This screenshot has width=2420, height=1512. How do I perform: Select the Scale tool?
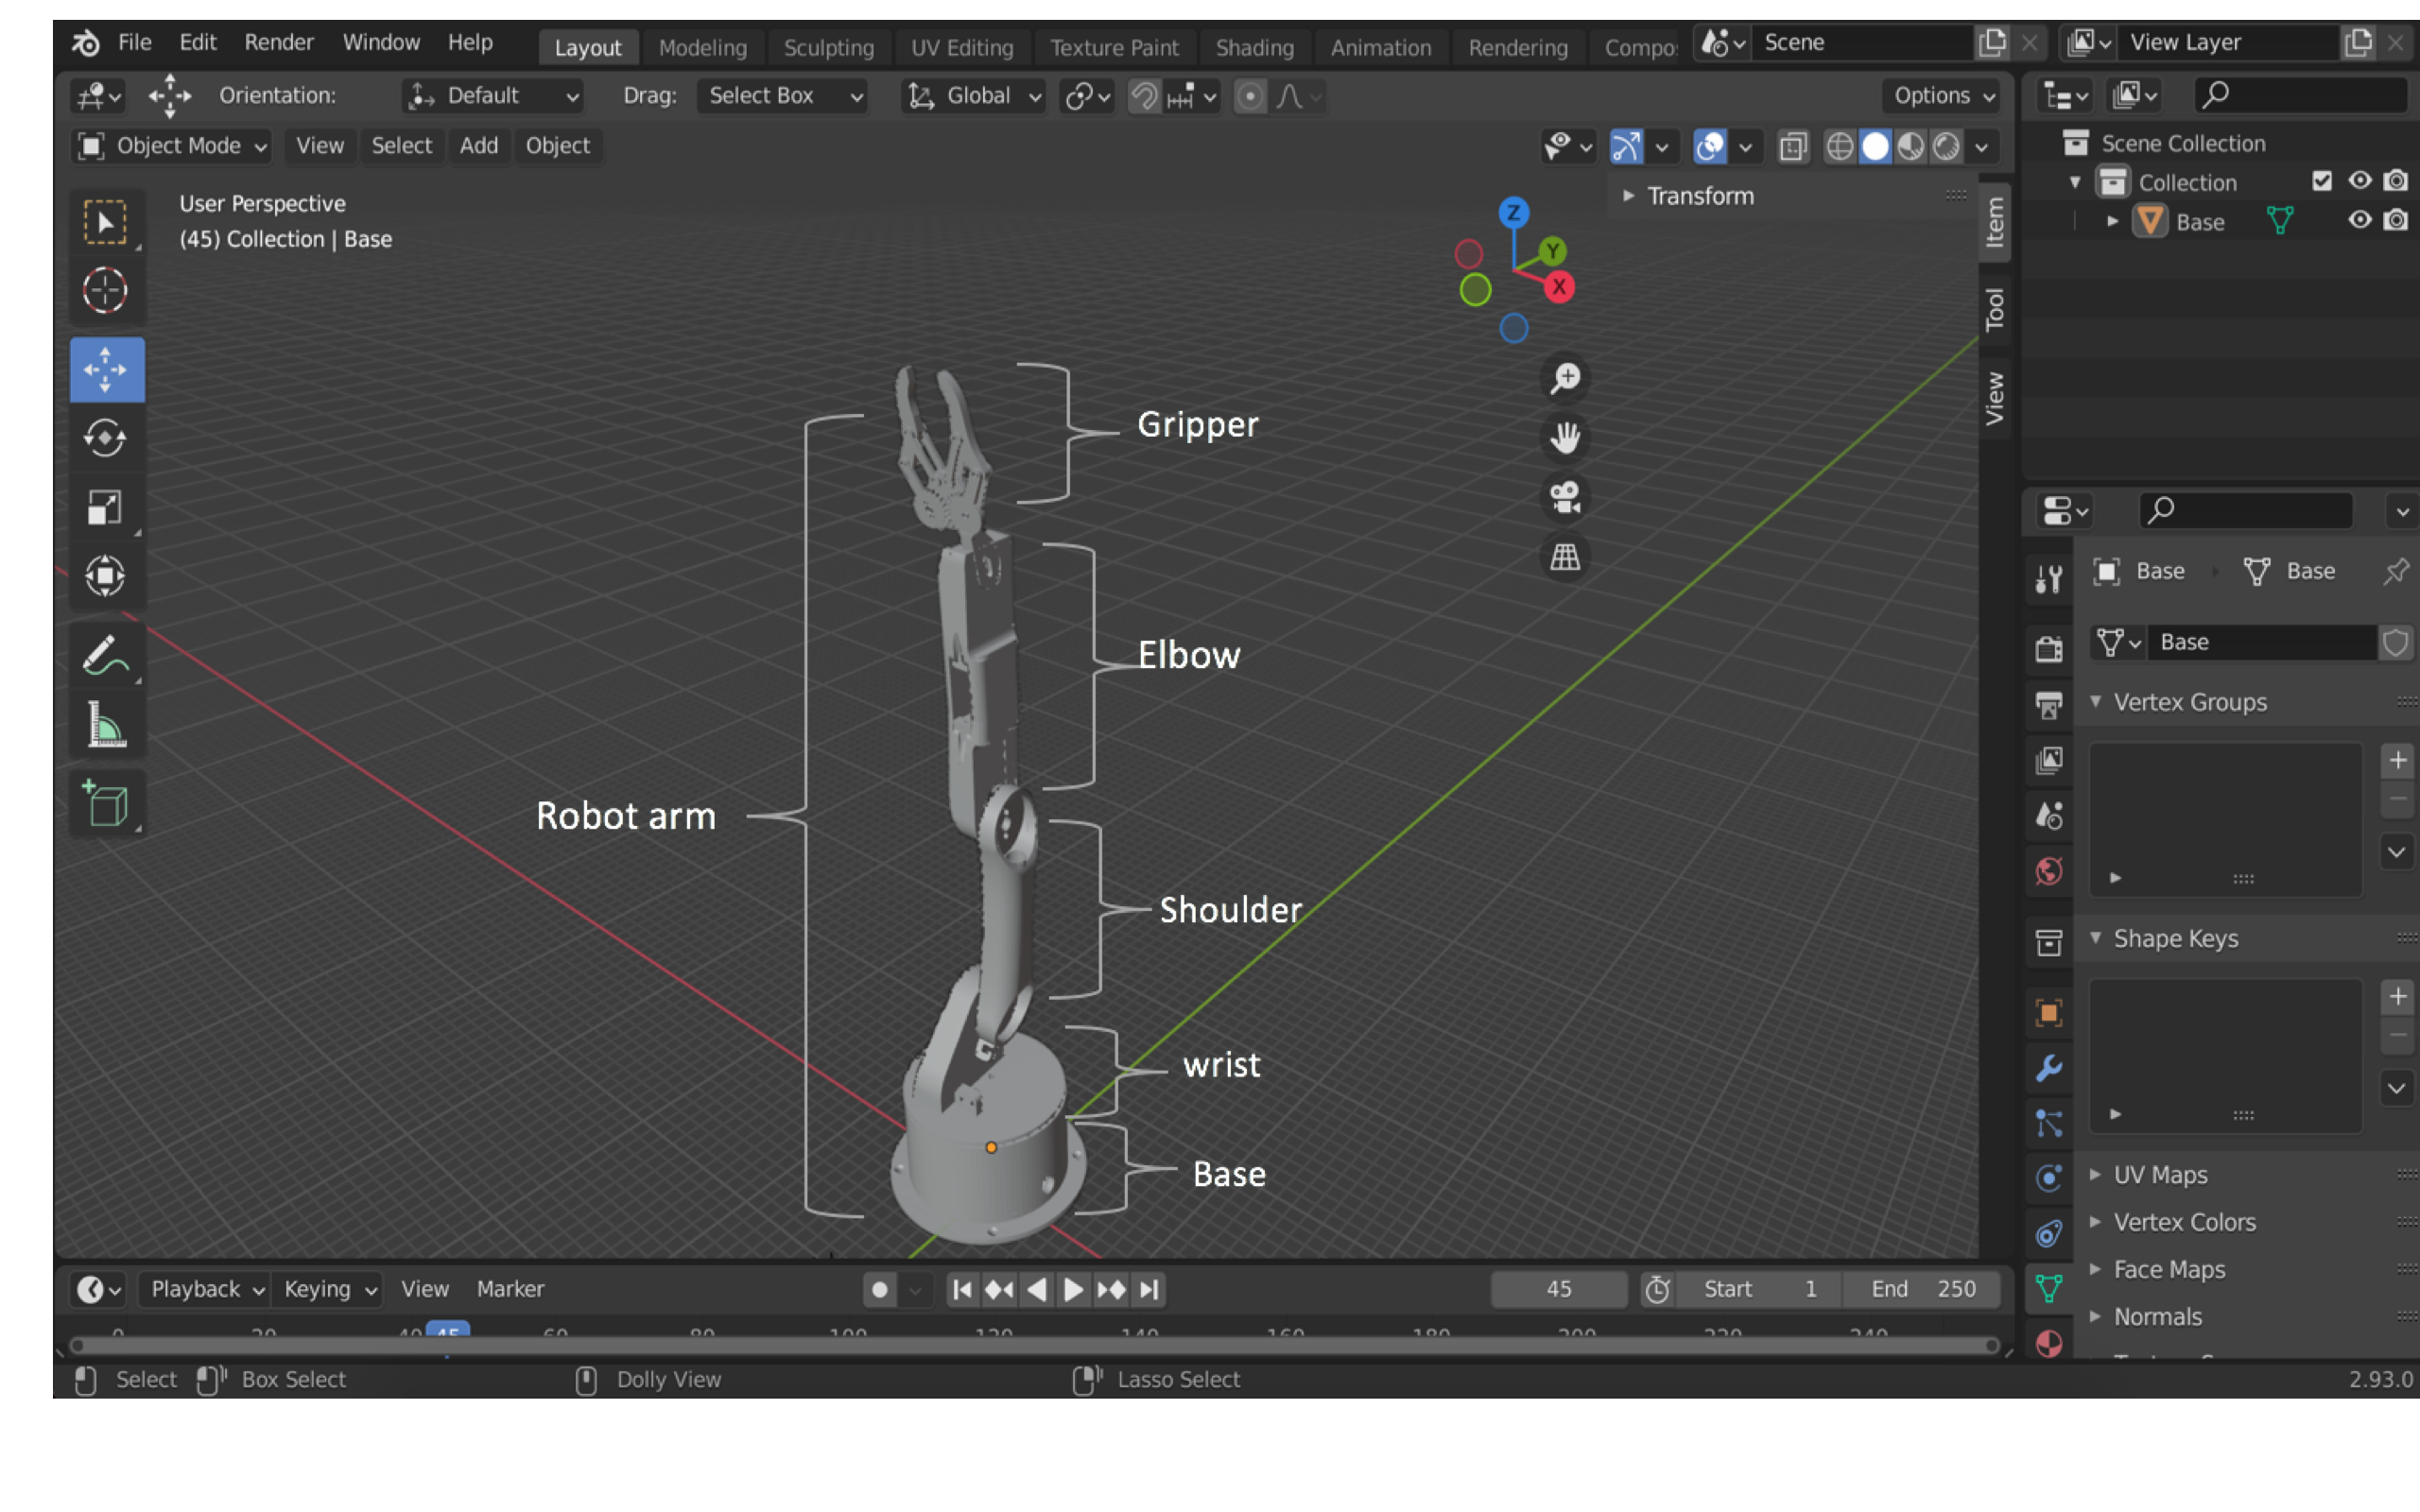tap(106, 506)
